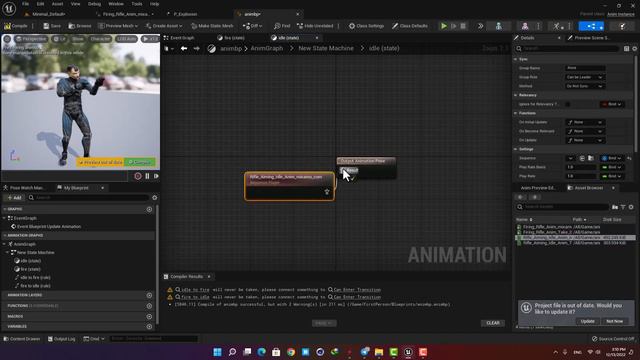Save the animation blueprint
This screenshot has width=640, height=360.
(x=52, y=26)
